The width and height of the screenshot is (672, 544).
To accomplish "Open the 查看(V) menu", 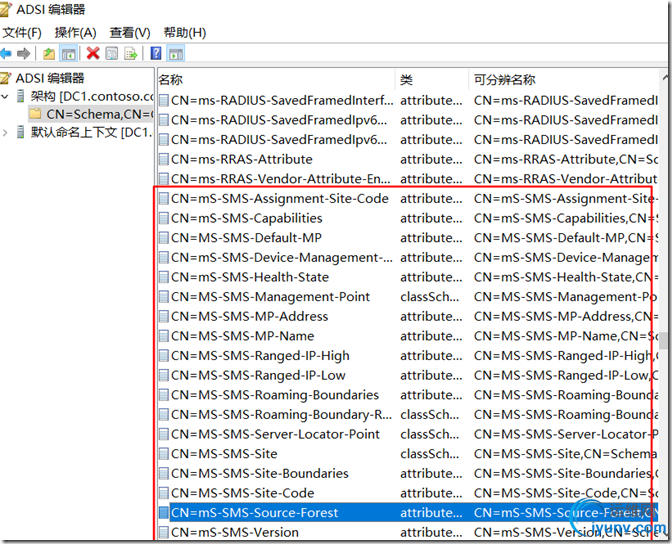I will pos(130,33).
